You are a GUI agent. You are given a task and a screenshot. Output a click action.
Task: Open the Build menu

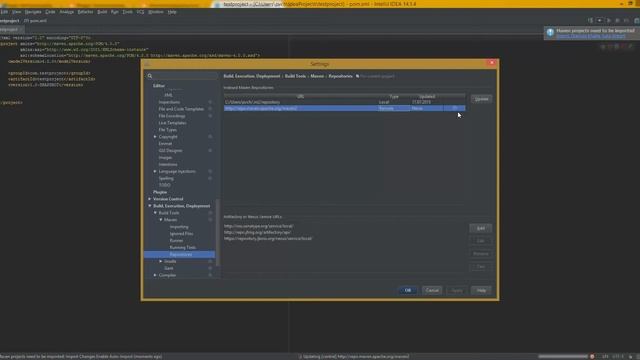(102, 12)
